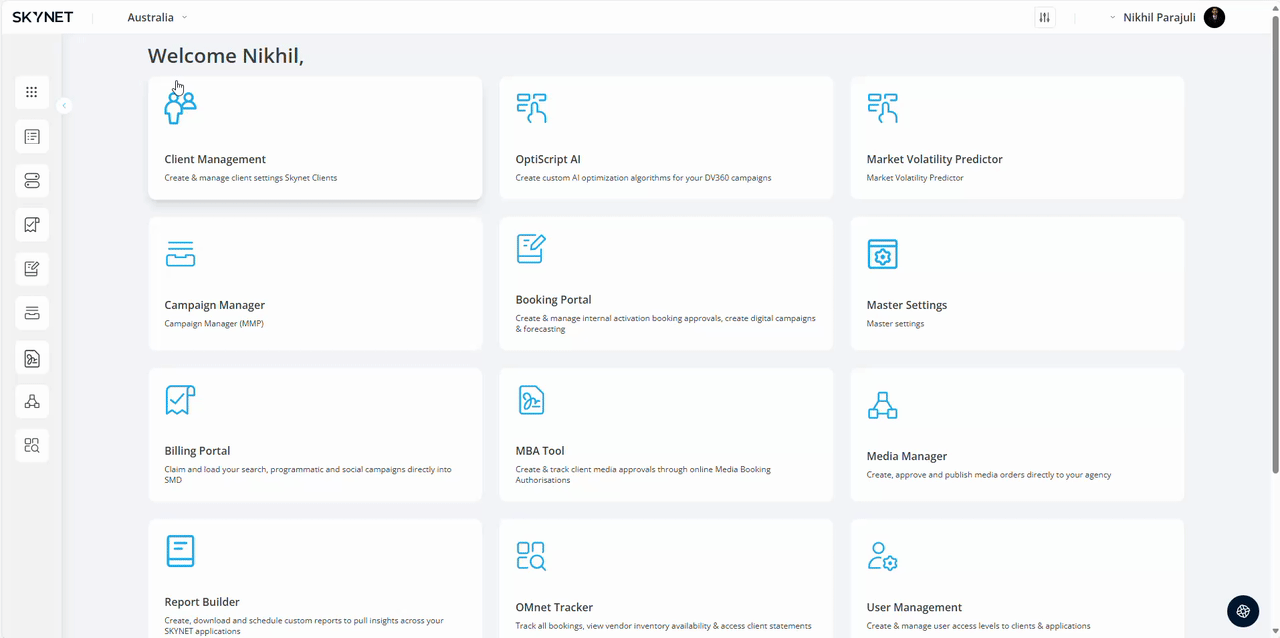Click the Report Builder book icon

[180, 551]
